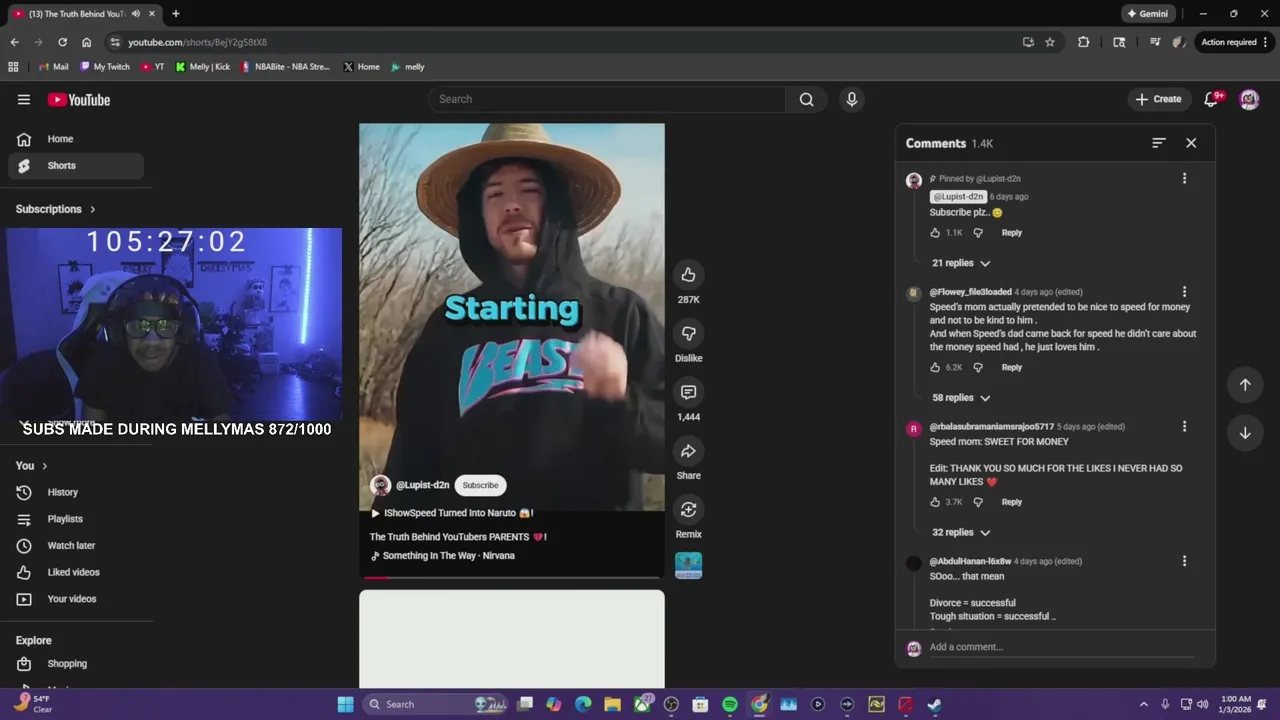Go to next Short arrow
The image size is (1280, 720).
pyautogui.click(x=1245, y=433)
